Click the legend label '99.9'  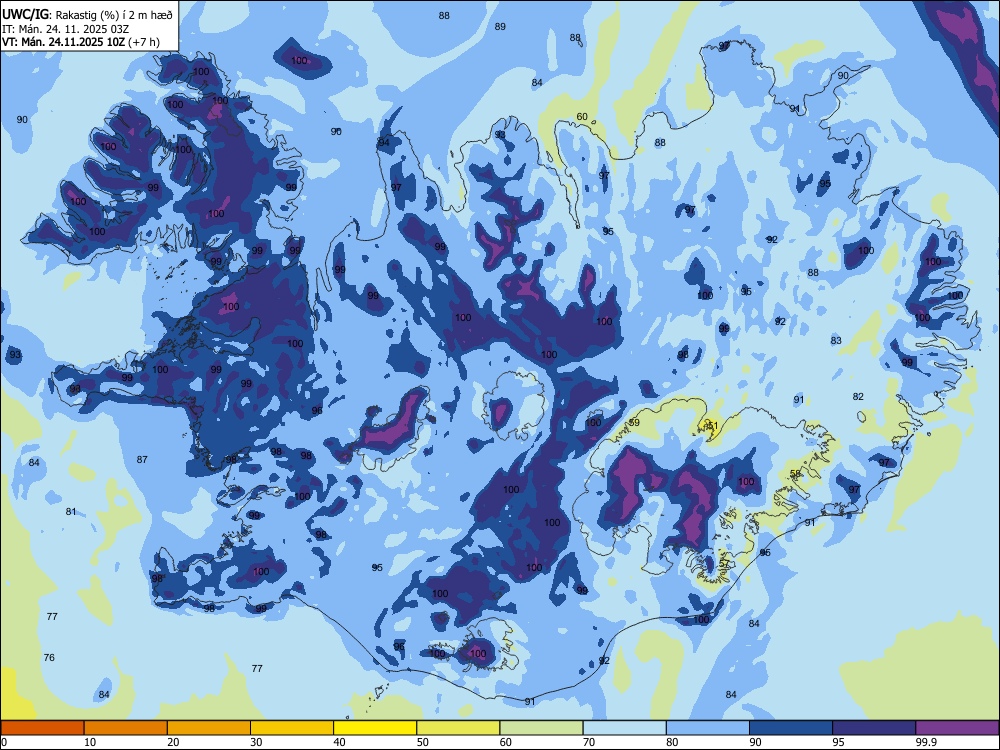926,742
